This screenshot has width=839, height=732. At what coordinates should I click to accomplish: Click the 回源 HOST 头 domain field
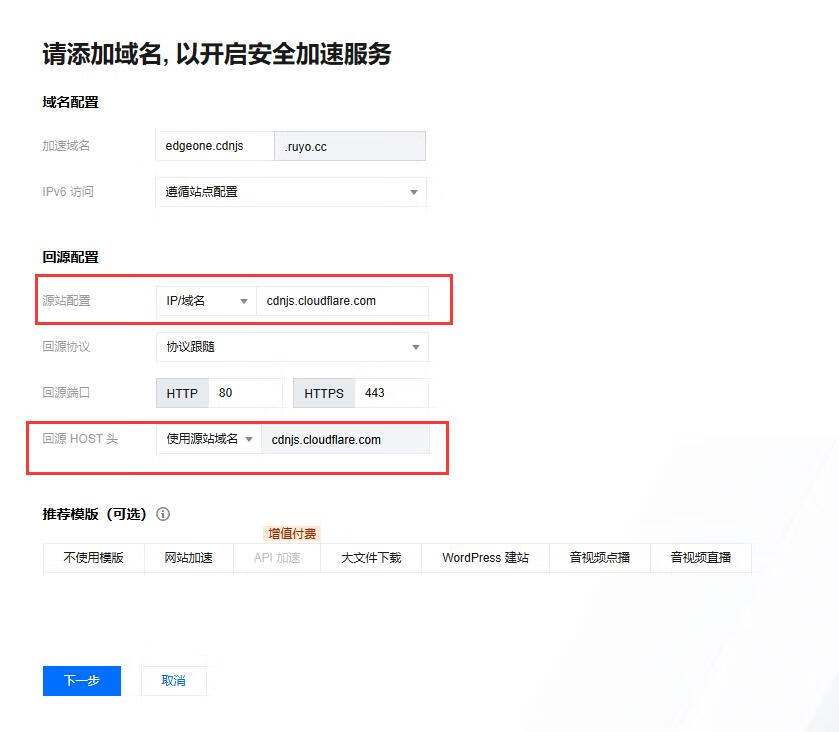[344, 439]
